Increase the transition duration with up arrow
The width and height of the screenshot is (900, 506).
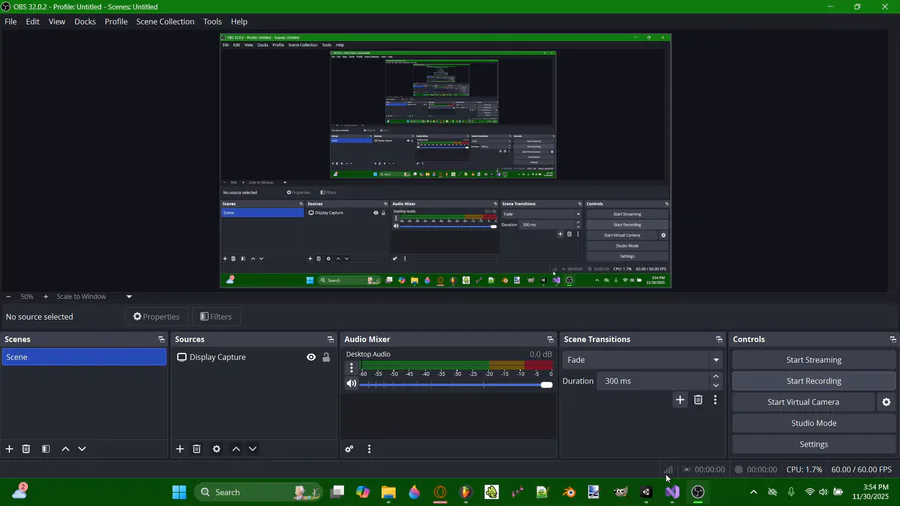[716, 376]
